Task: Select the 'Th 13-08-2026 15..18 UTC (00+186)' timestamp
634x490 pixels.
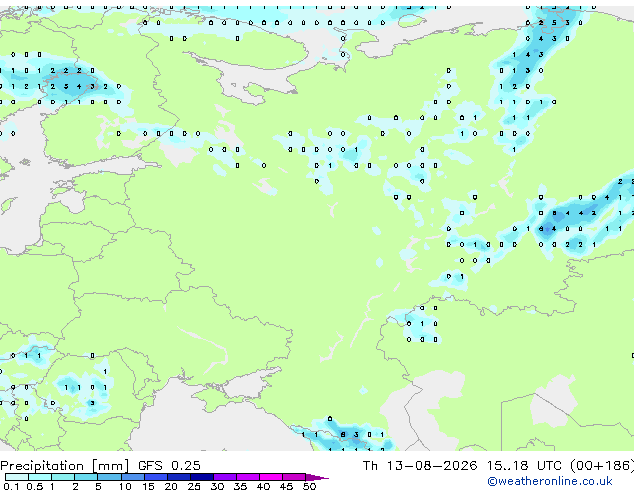Action: pos(498,466)
